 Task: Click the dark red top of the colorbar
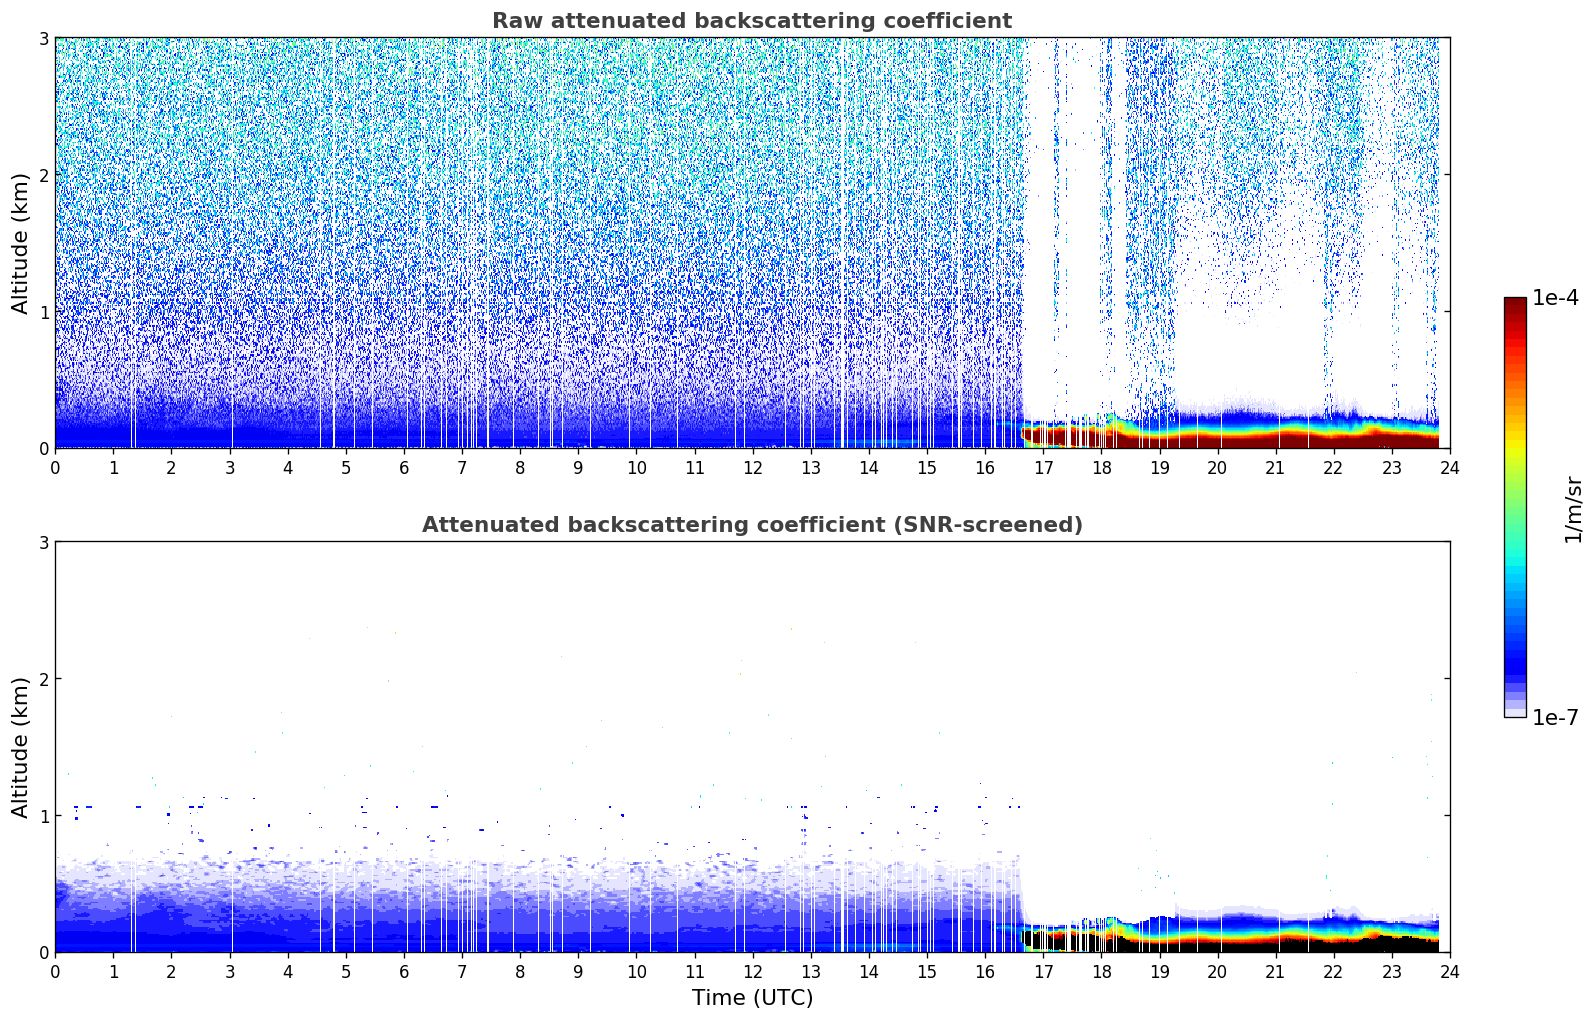tap(1514, 304)
